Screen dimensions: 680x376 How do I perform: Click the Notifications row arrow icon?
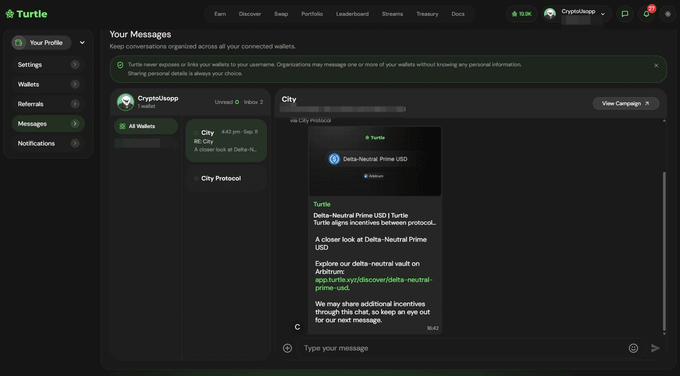[75, 143]
